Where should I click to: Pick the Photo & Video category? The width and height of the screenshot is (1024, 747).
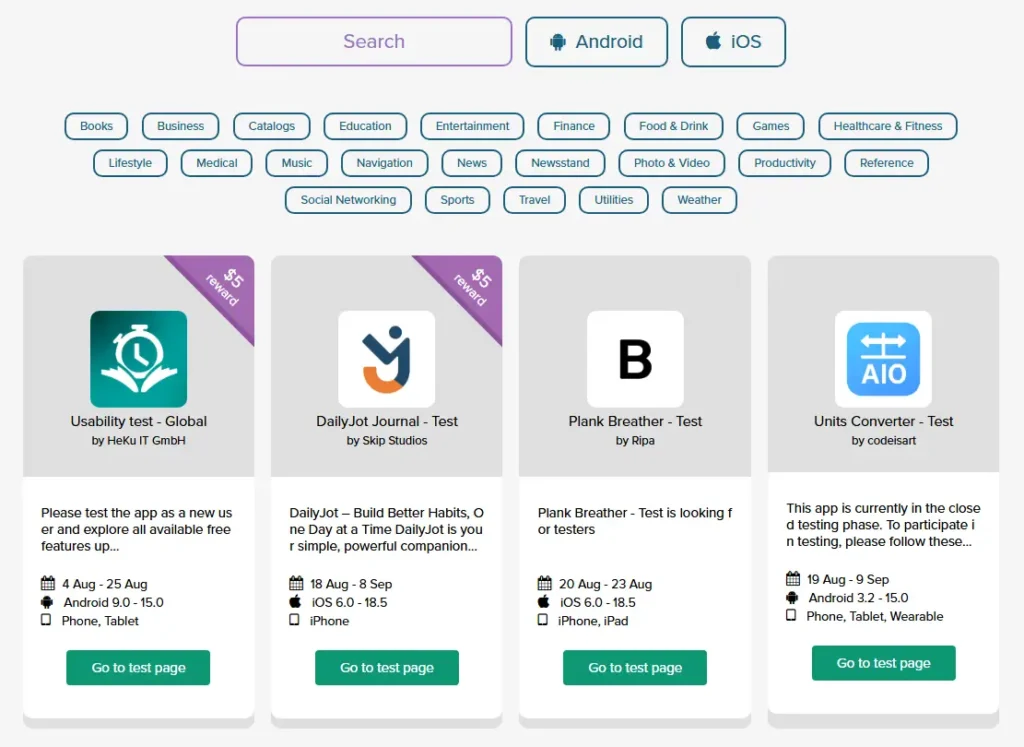(x=672, y=163)
